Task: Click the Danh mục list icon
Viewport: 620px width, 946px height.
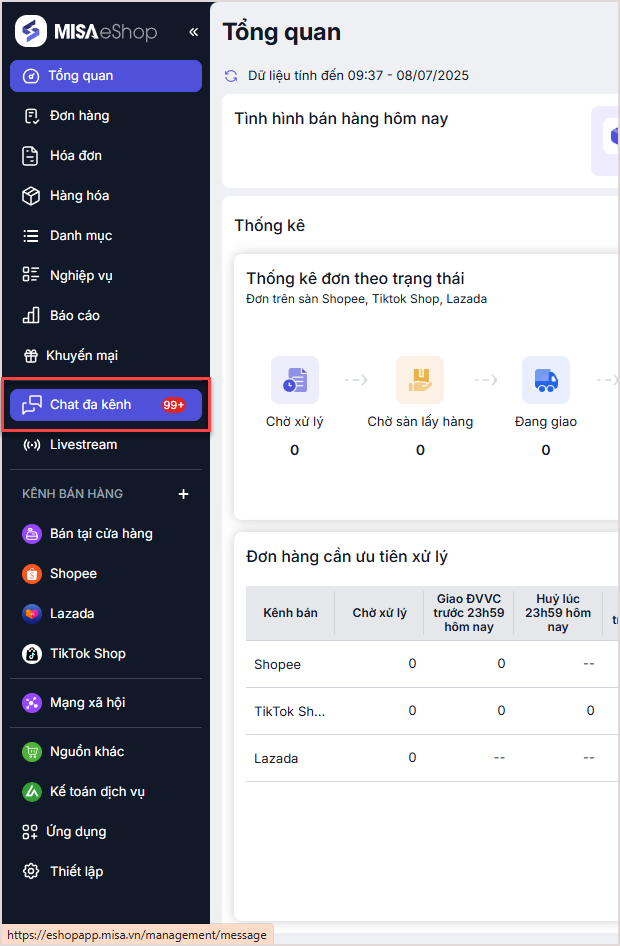Action: pos(31,236)
